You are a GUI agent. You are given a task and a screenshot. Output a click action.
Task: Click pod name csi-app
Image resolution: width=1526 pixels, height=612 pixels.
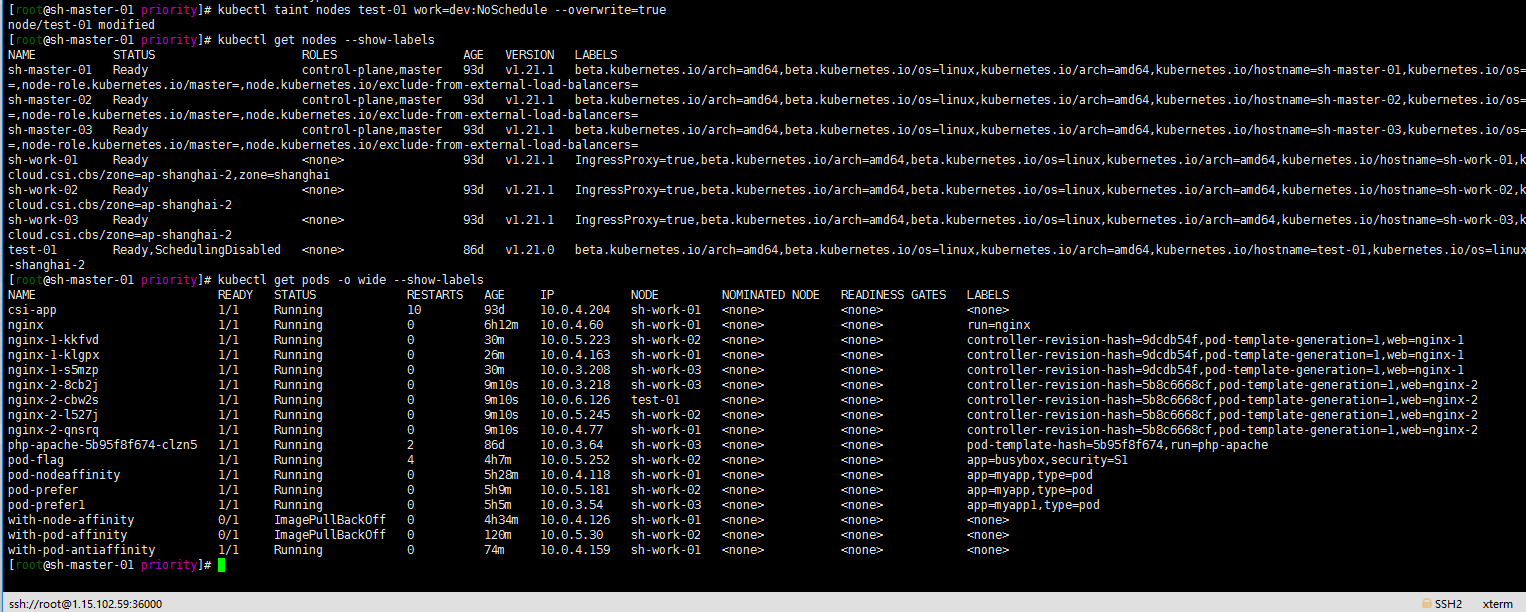click(31, 309)
